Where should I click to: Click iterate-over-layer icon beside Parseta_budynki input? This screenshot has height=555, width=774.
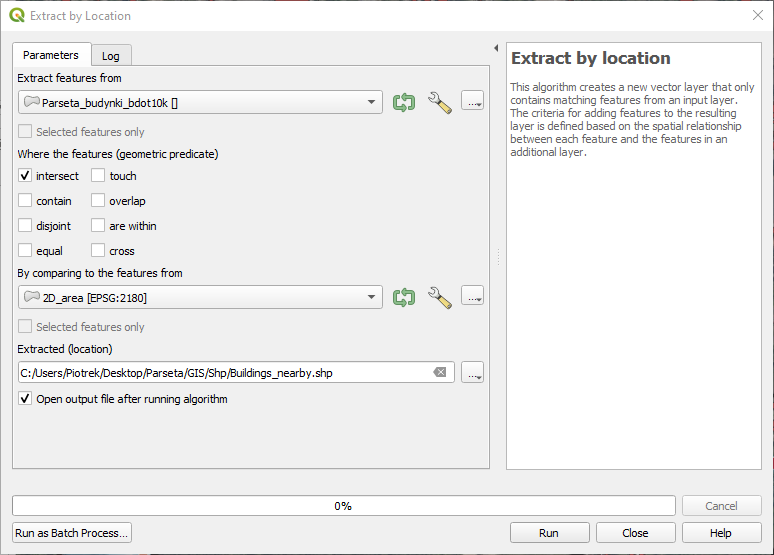(x=404, y=102)
